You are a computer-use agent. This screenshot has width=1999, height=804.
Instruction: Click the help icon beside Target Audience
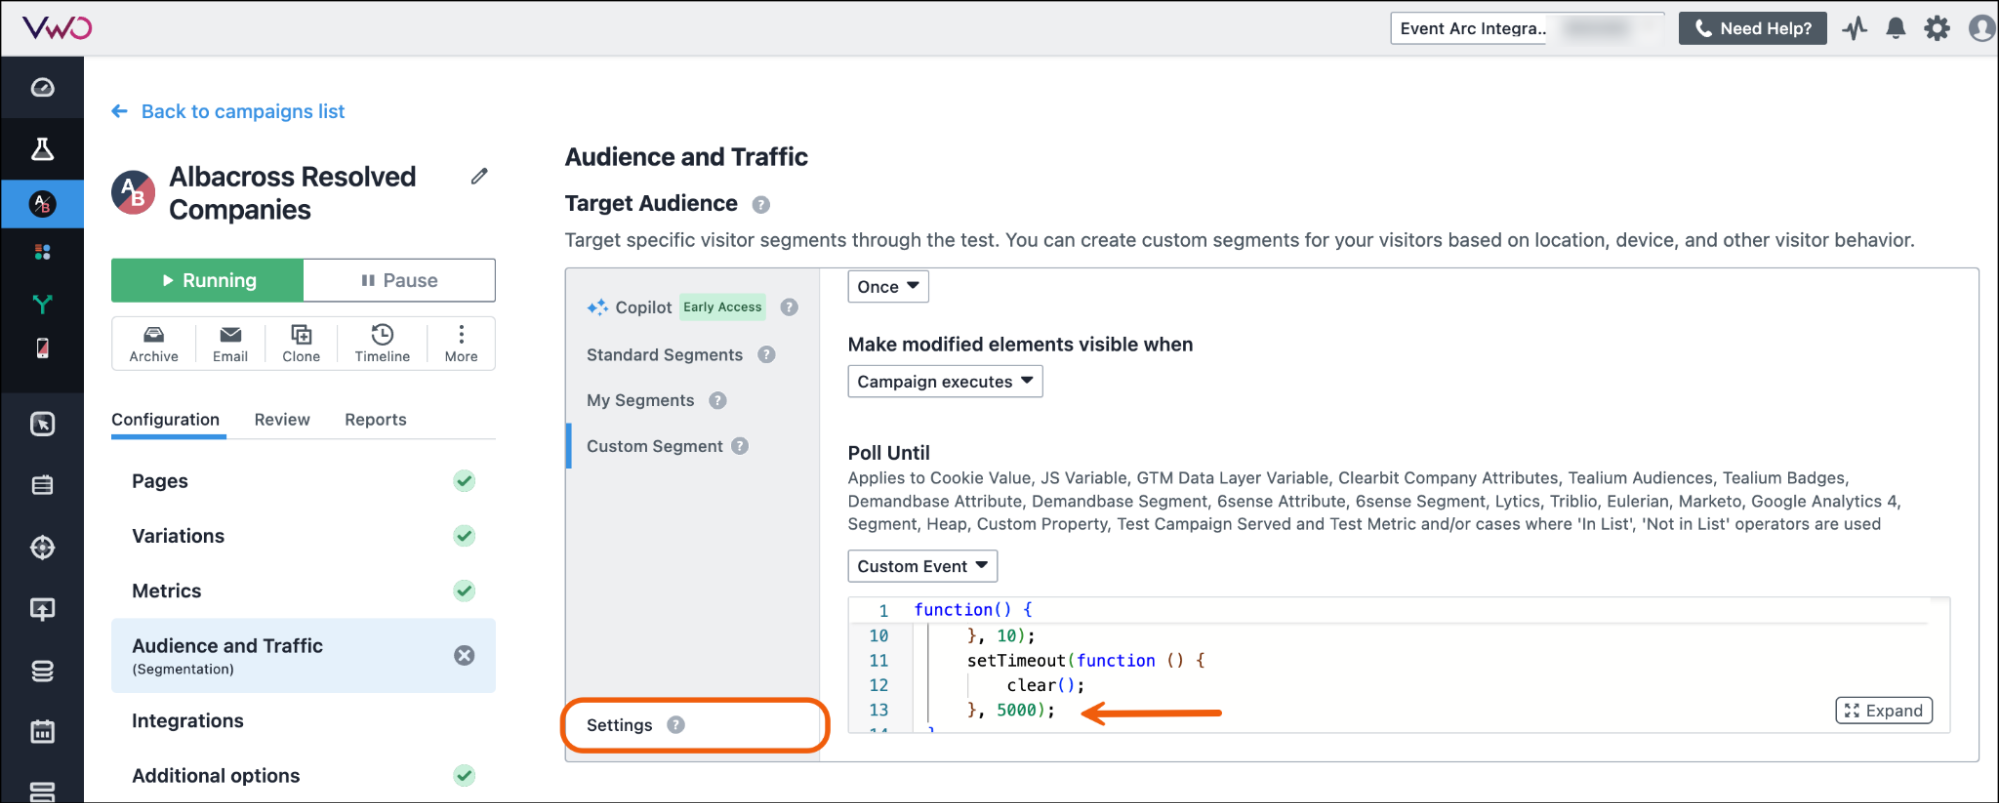click(761, 205)
